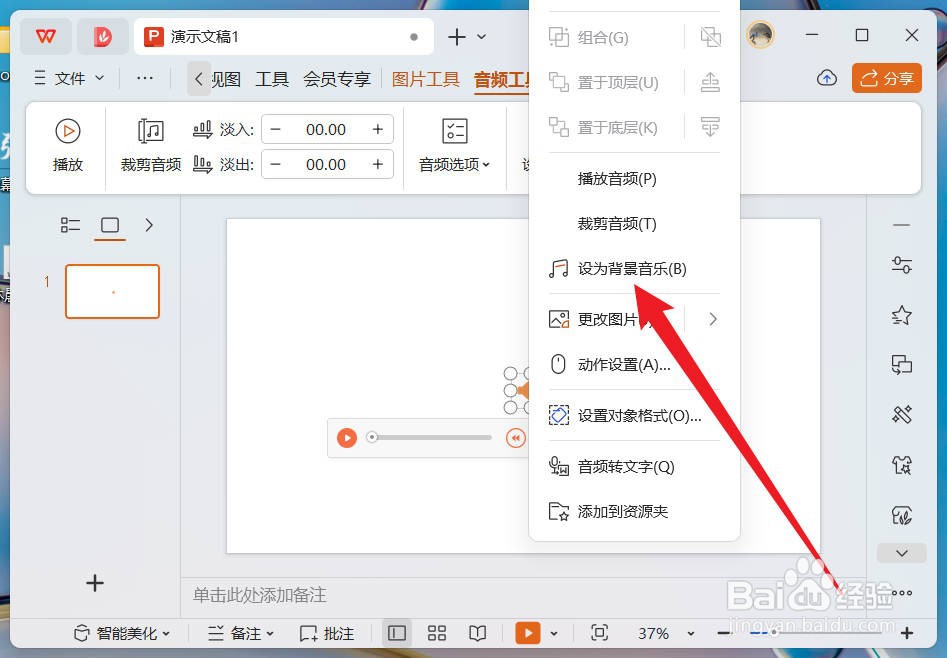Screen dimensions: 947x658
Task: Click the 分享 share button
Action: (x=886, y=76)
